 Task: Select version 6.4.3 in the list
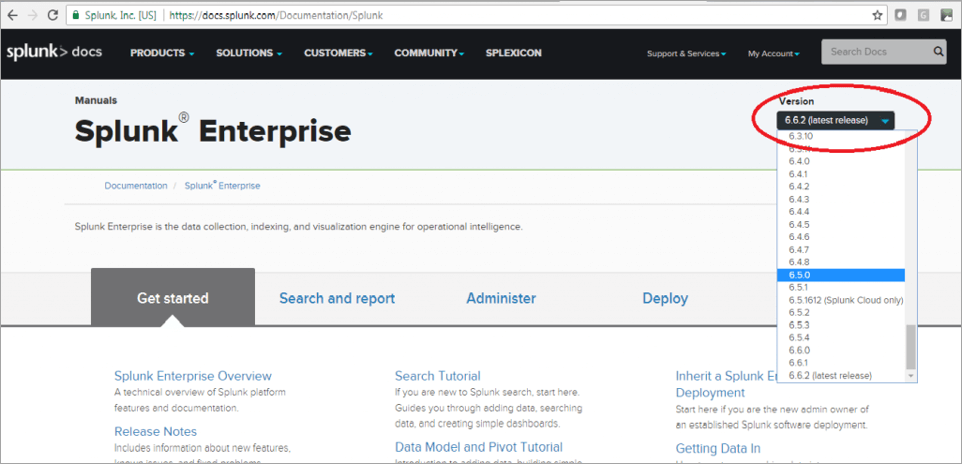(841, 199)
